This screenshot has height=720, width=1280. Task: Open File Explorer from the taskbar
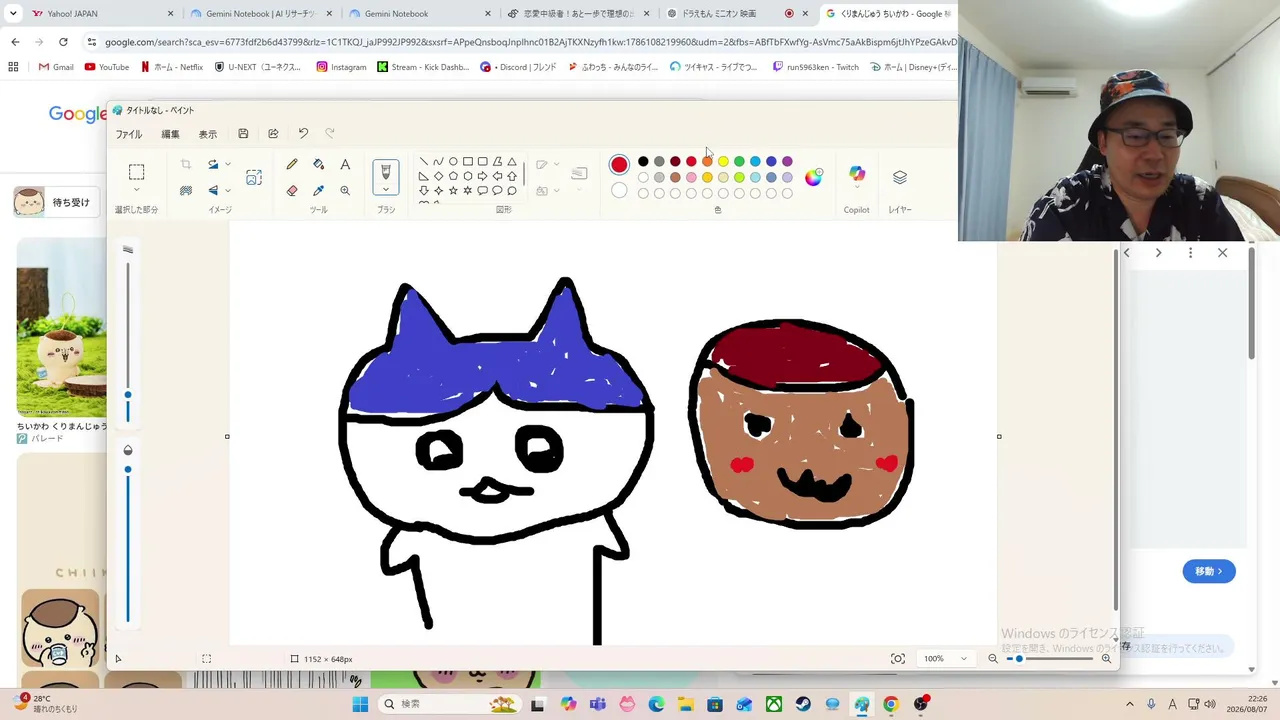tap(685, 704)
